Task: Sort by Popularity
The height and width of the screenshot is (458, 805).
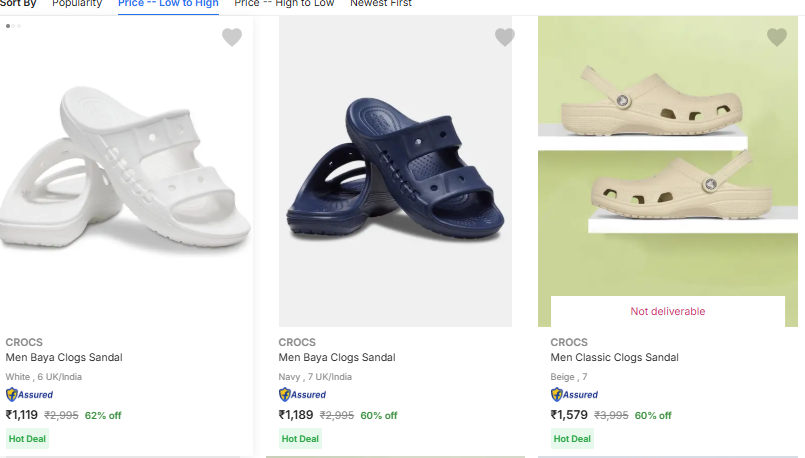Action: pos(77,4)
